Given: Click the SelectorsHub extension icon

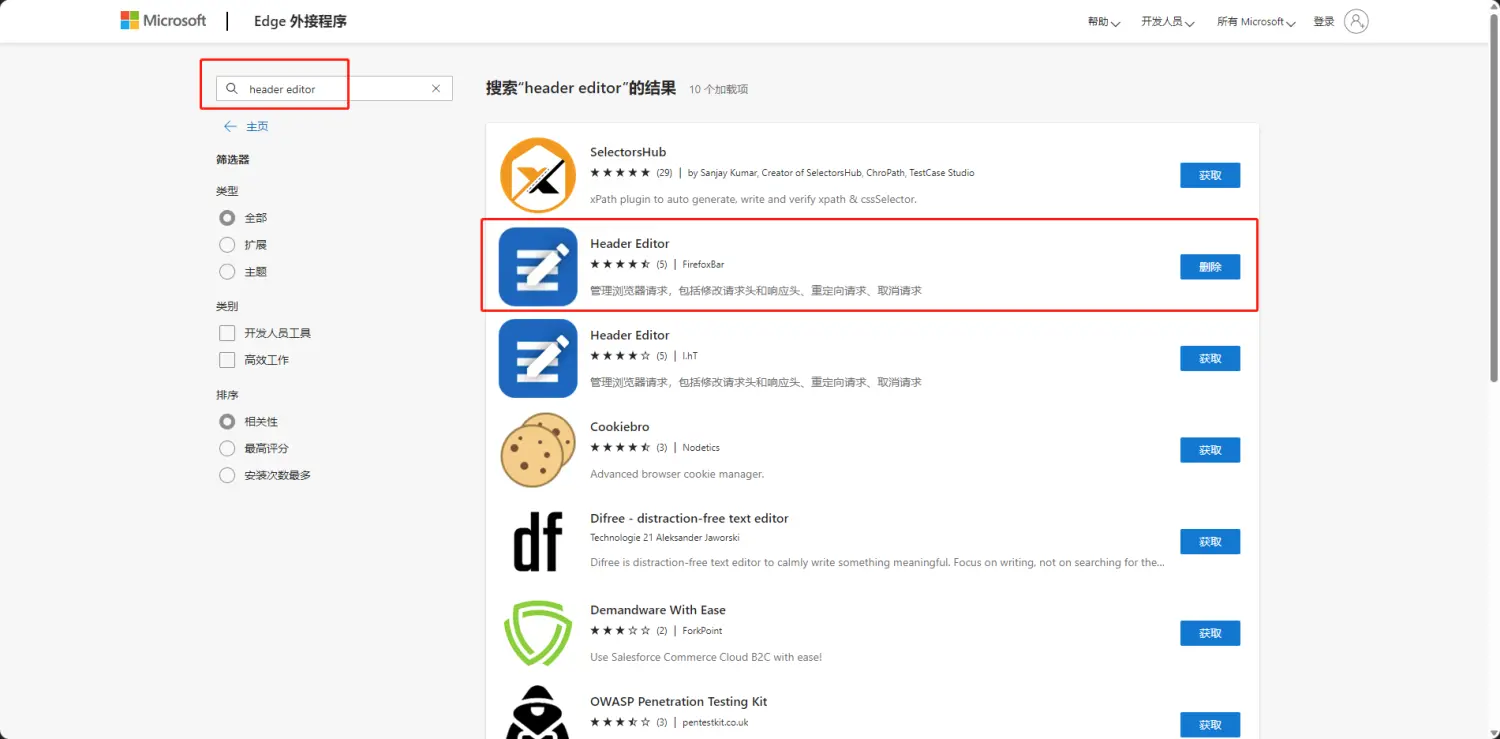Looking at the screenshot, I should 538,175.
